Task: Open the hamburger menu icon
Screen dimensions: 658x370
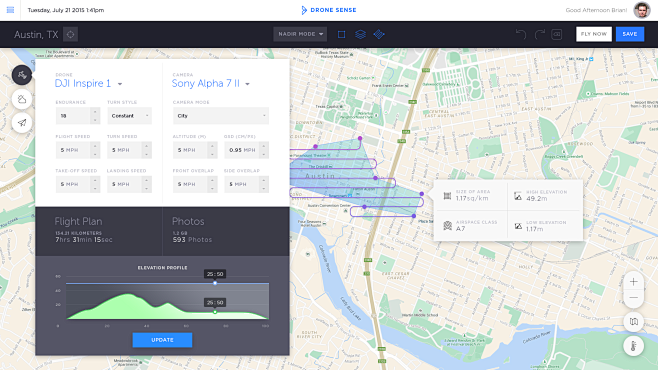Action: 10,10
